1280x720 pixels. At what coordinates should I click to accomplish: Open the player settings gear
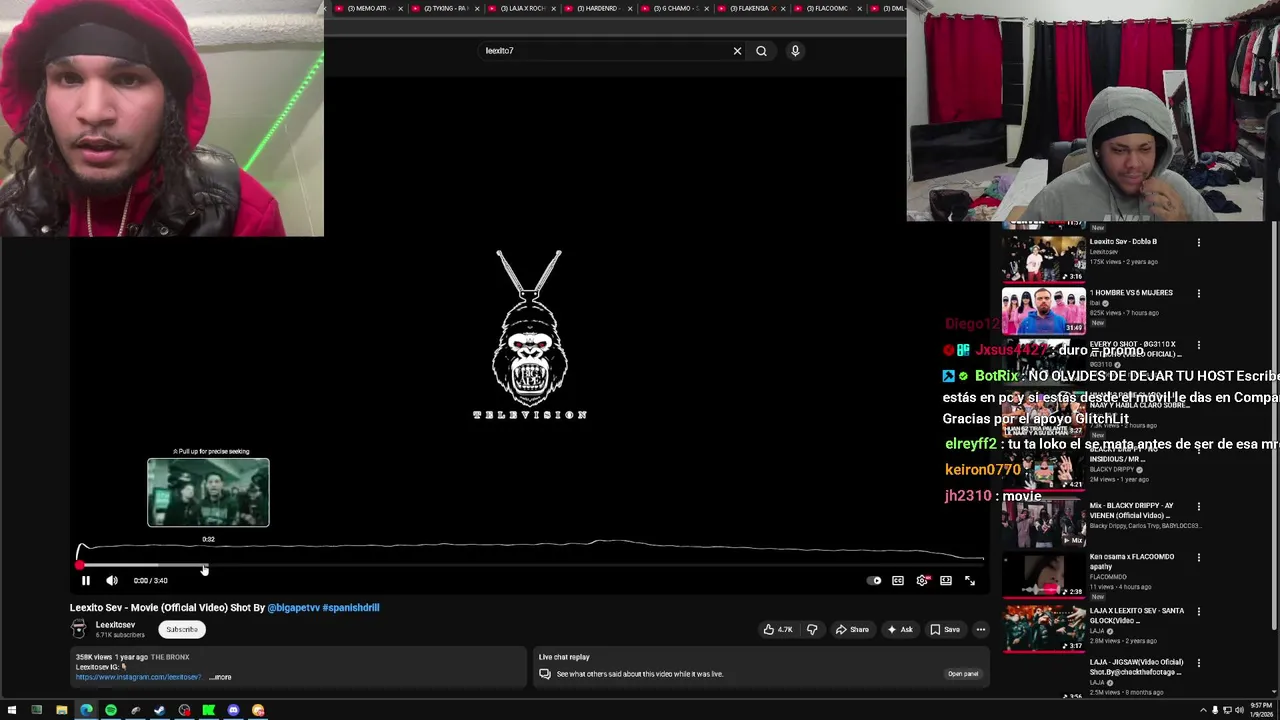pos(922,580)
